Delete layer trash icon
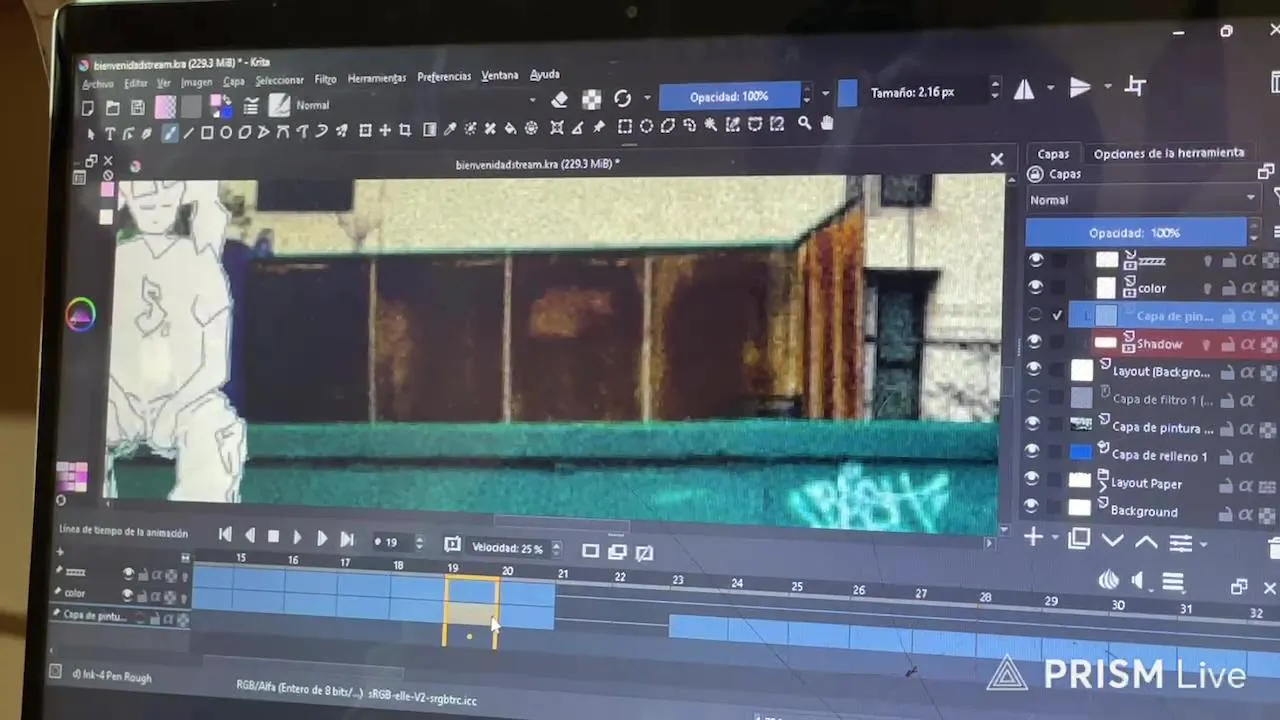 click(x=1274, y=546)
